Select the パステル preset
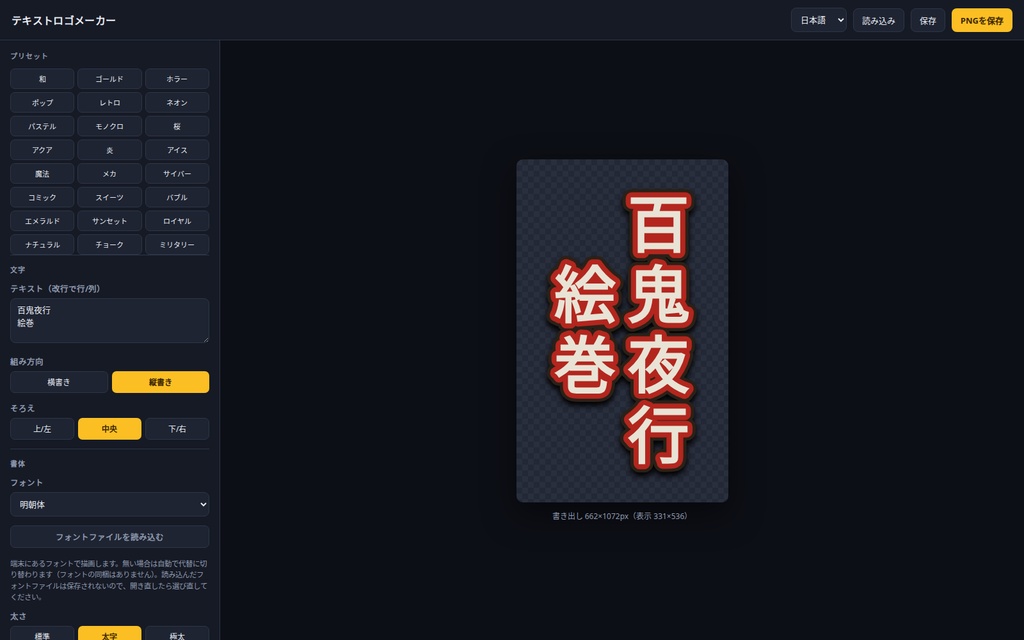The image size is (1024, 640). 42,126
